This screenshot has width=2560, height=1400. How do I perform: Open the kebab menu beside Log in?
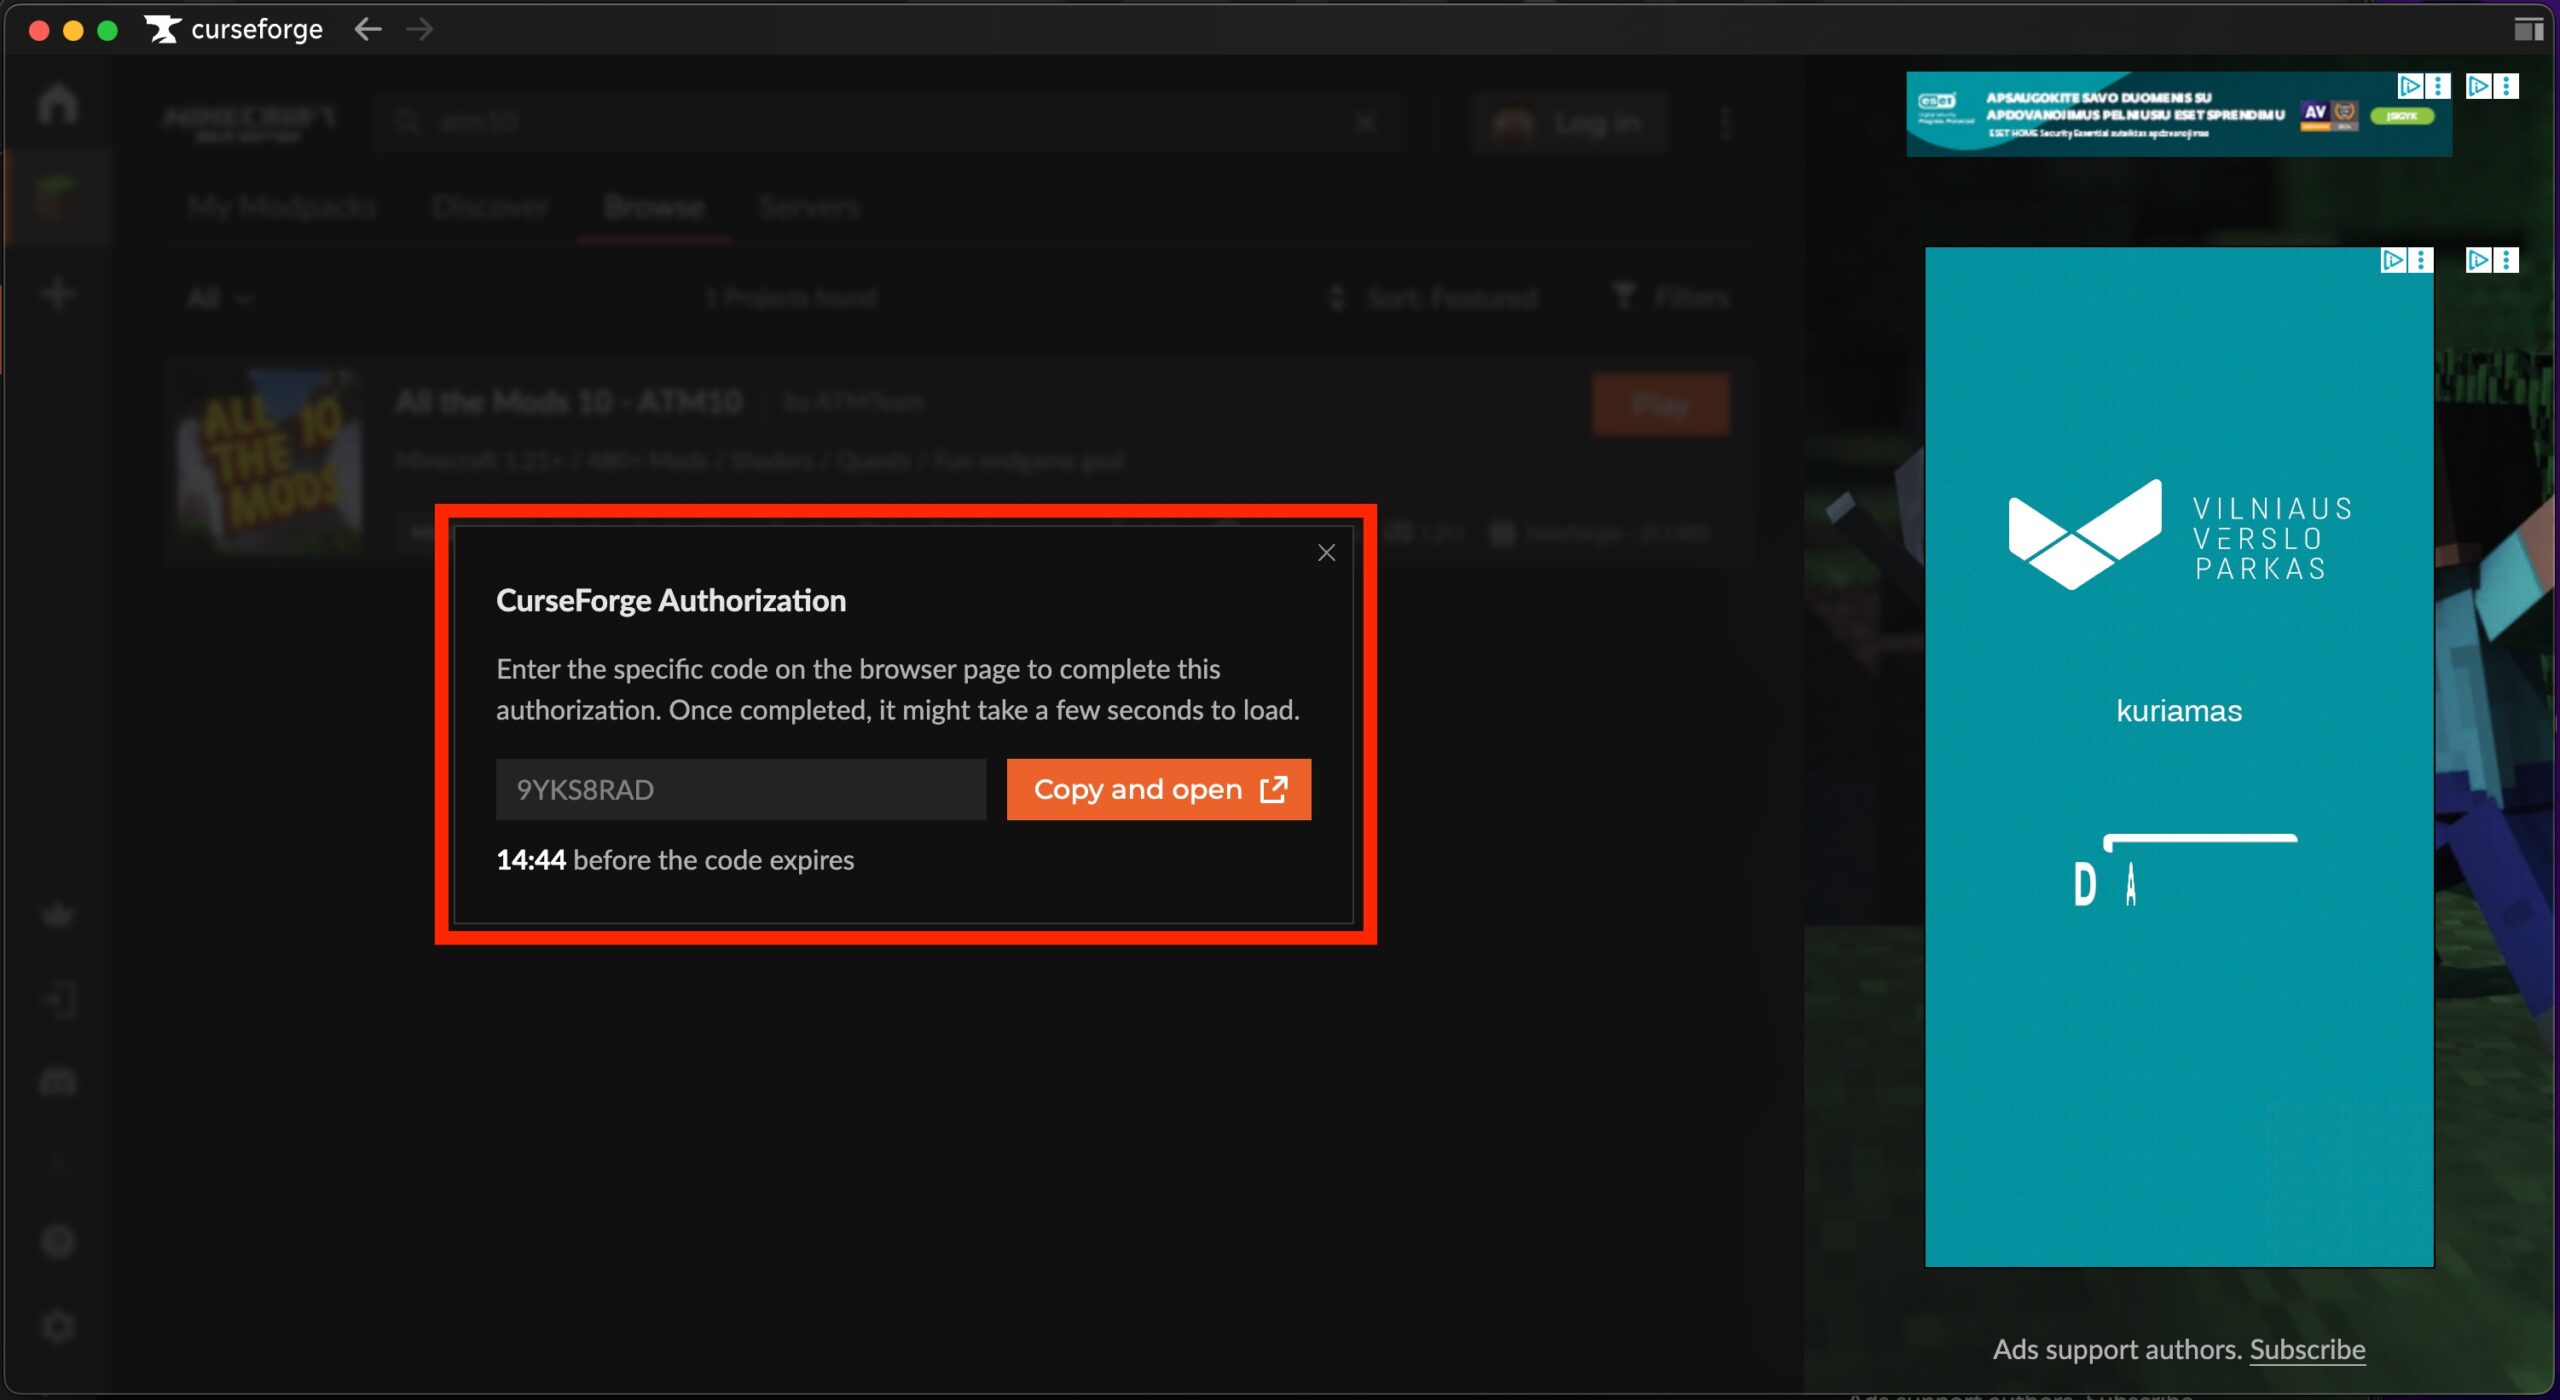(1726, 123)
